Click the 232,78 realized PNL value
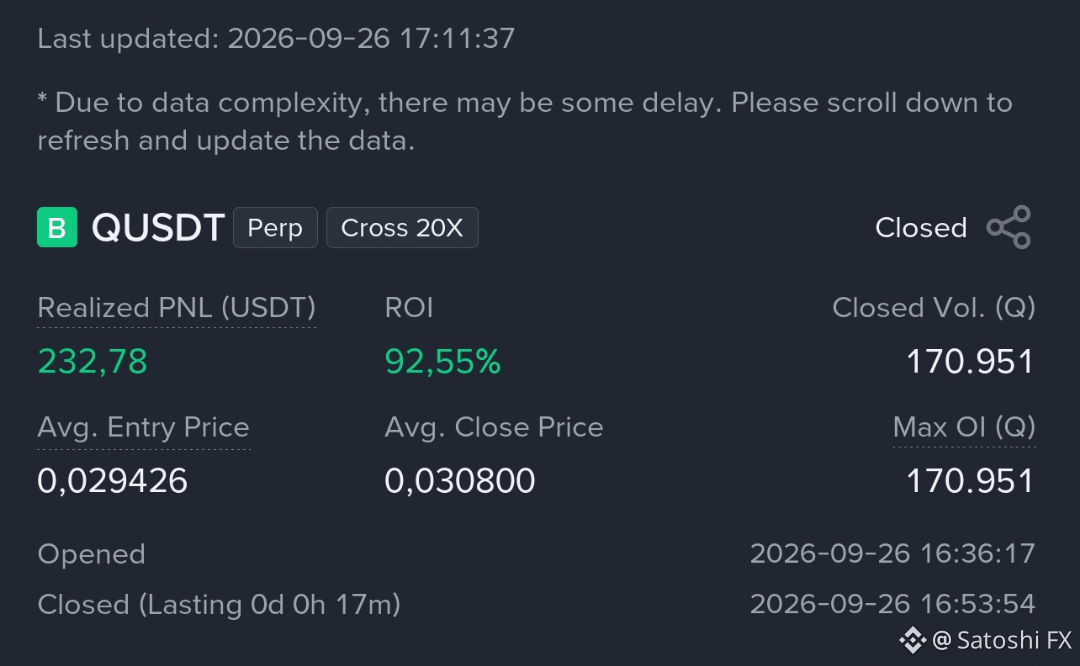Screen dimensions: 1080x666 tap(92, 362)
